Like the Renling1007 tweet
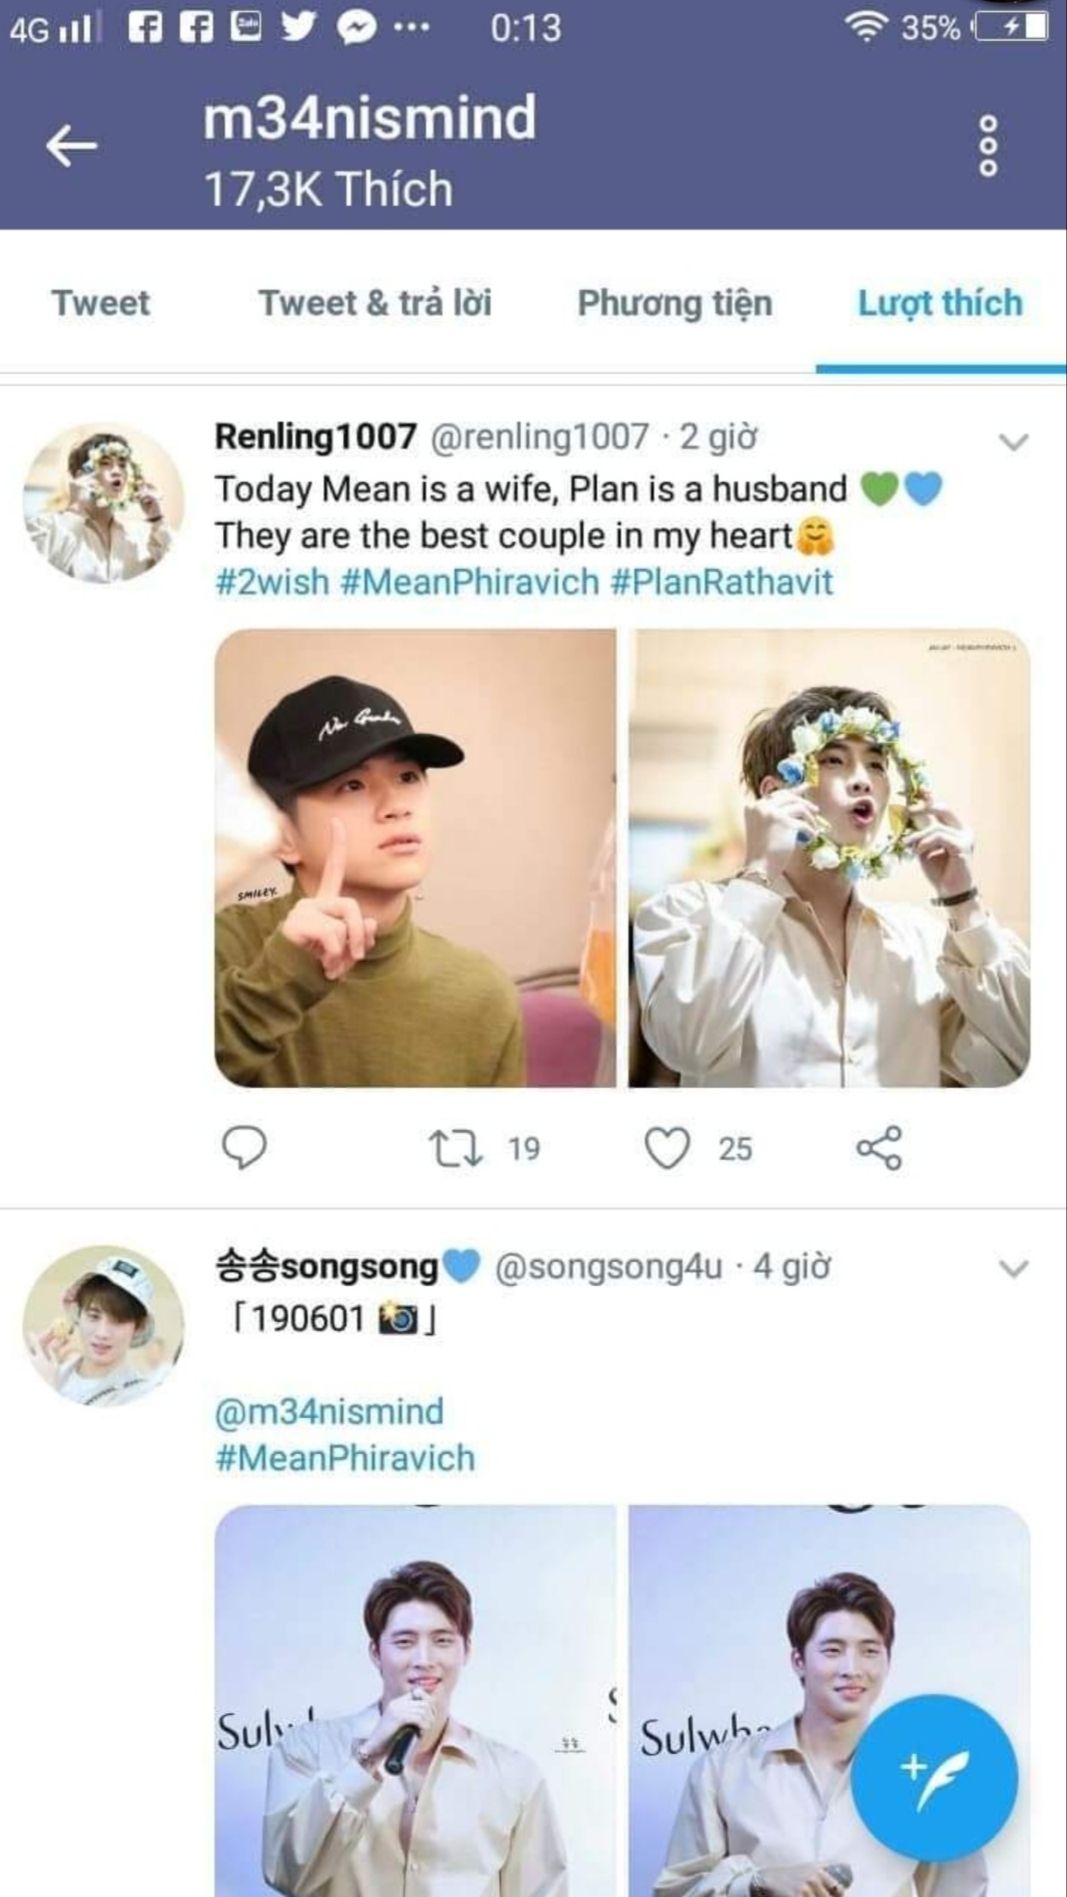Viewport: 1067px width, 1897px height. (x=667, y=1147)
